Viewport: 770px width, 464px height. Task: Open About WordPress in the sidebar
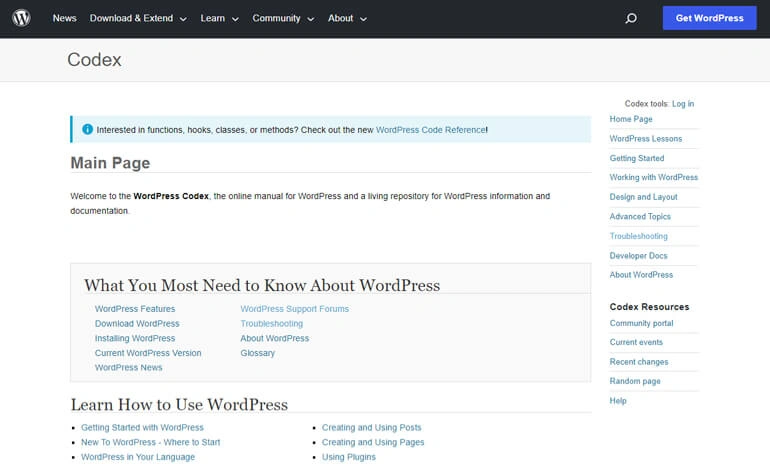pyautogui.click(x=641, y=275)
